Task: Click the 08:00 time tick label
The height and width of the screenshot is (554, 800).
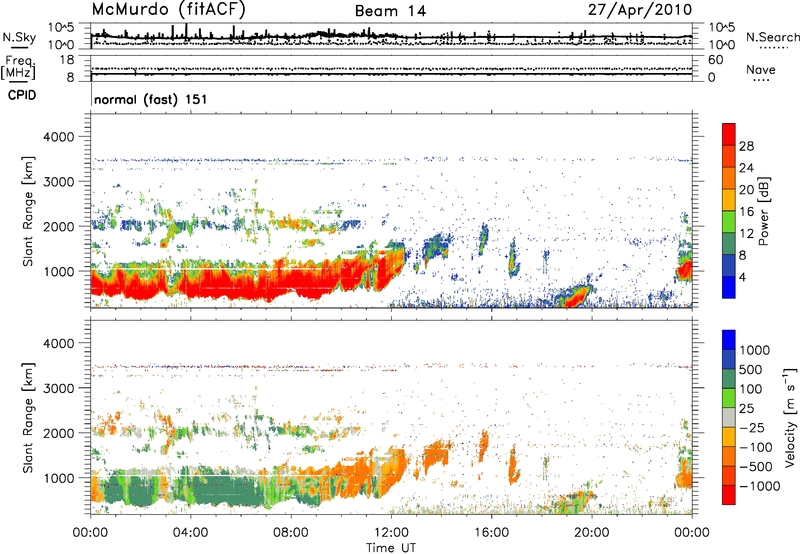Action: click(x=291, y=533)
